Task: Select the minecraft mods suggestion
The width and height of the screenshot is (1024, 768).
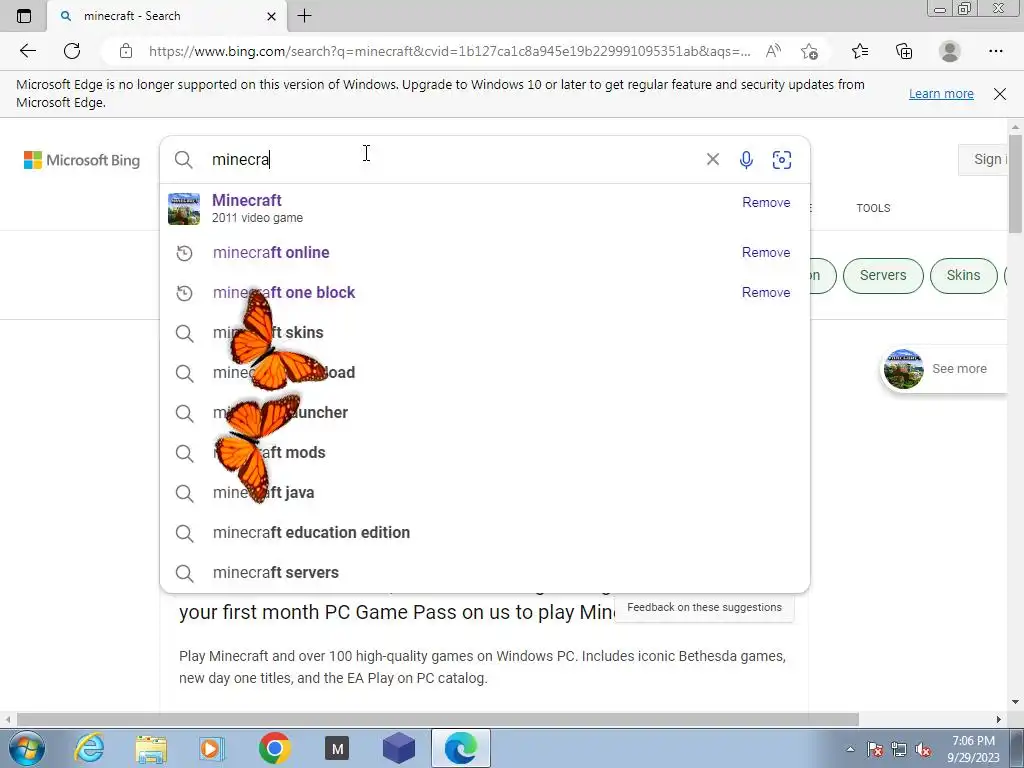Action: pyautogui.click(x=485, y=453)
